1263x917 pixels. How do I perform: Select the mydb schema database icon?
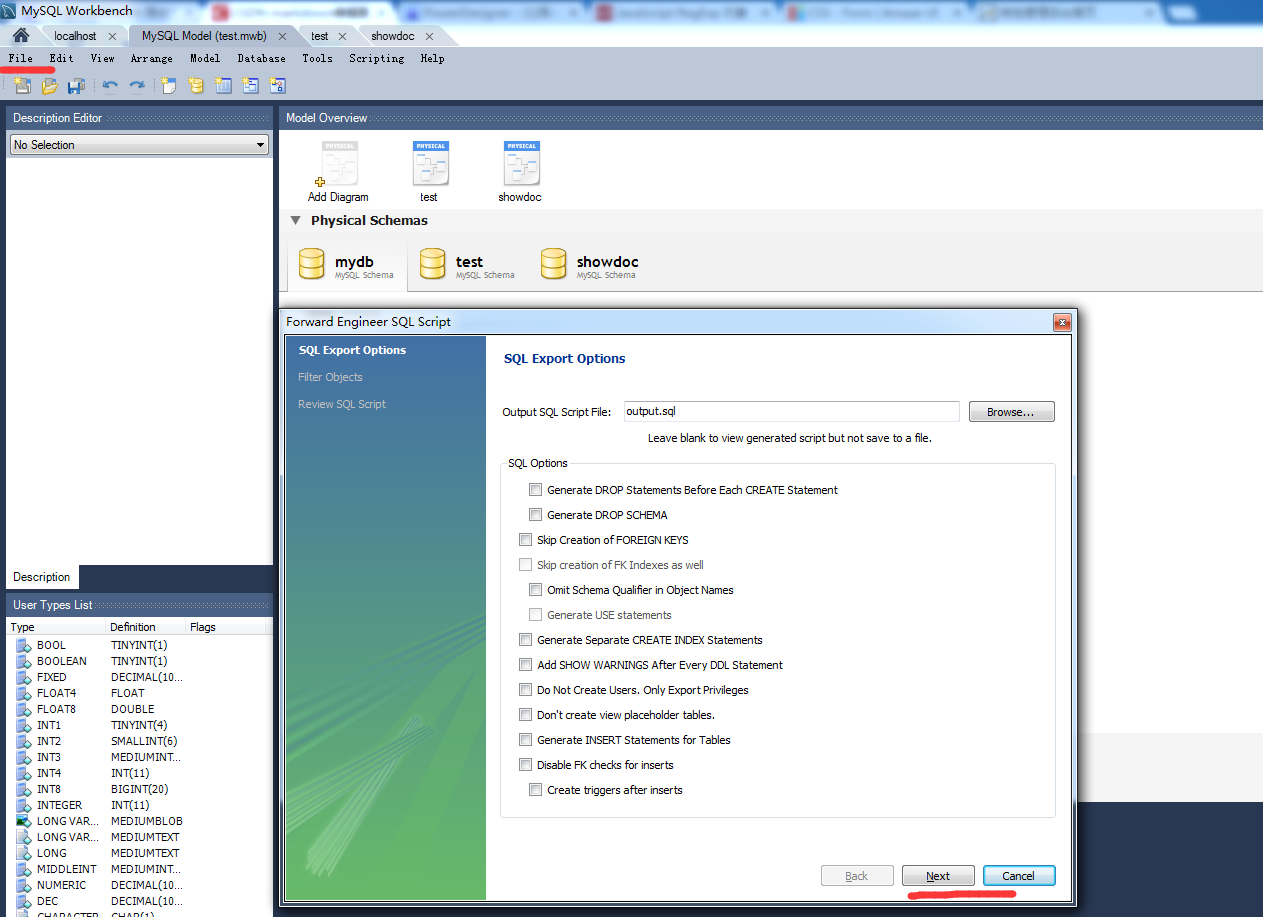[312, 264]
